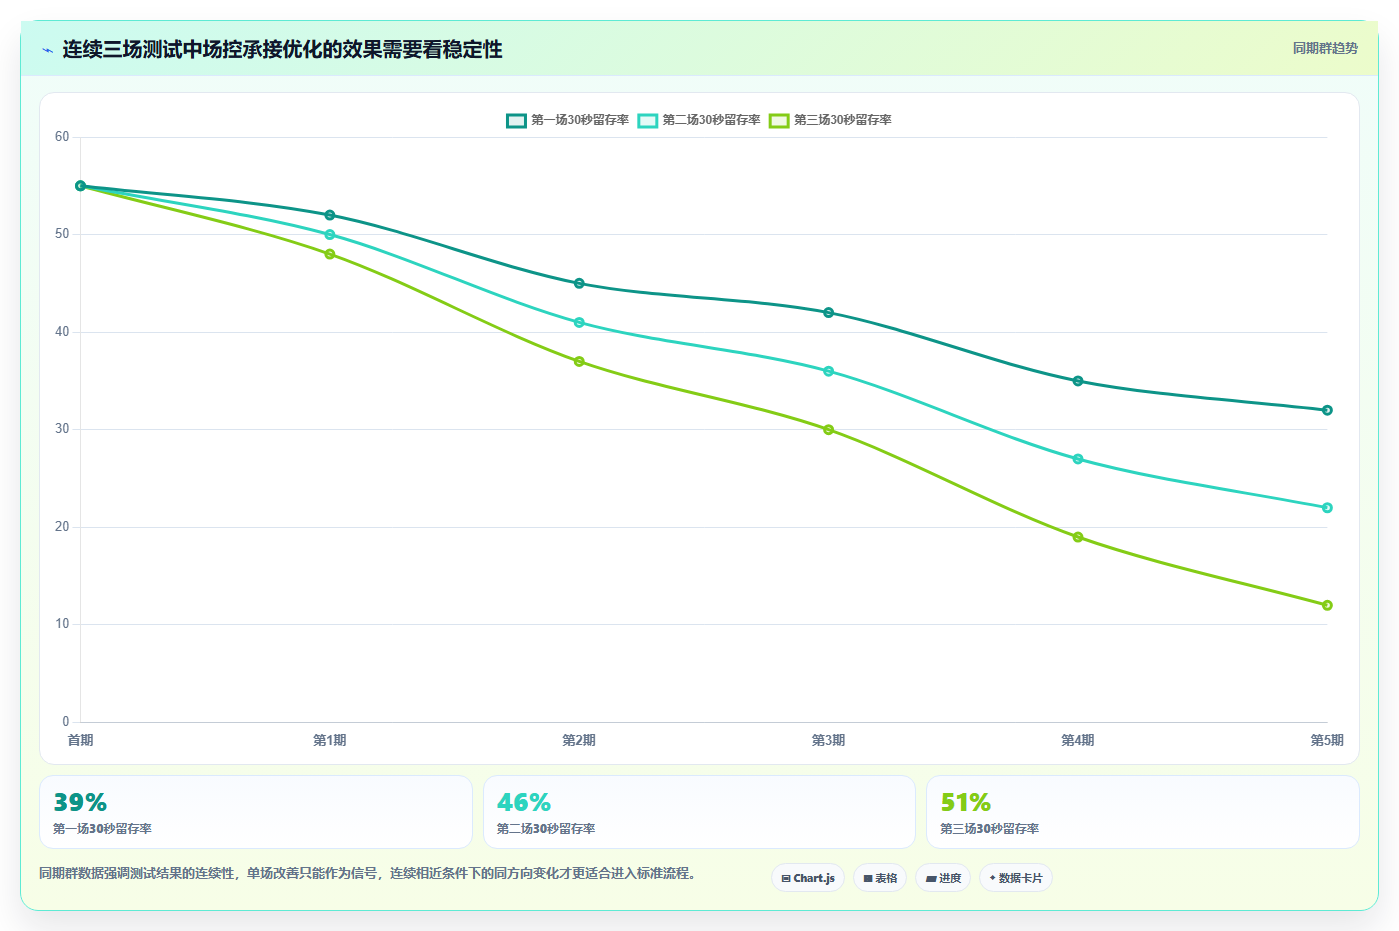
Task: Toggle the 第二场30秒留存率 legend entry
Action: click(699, 120)
